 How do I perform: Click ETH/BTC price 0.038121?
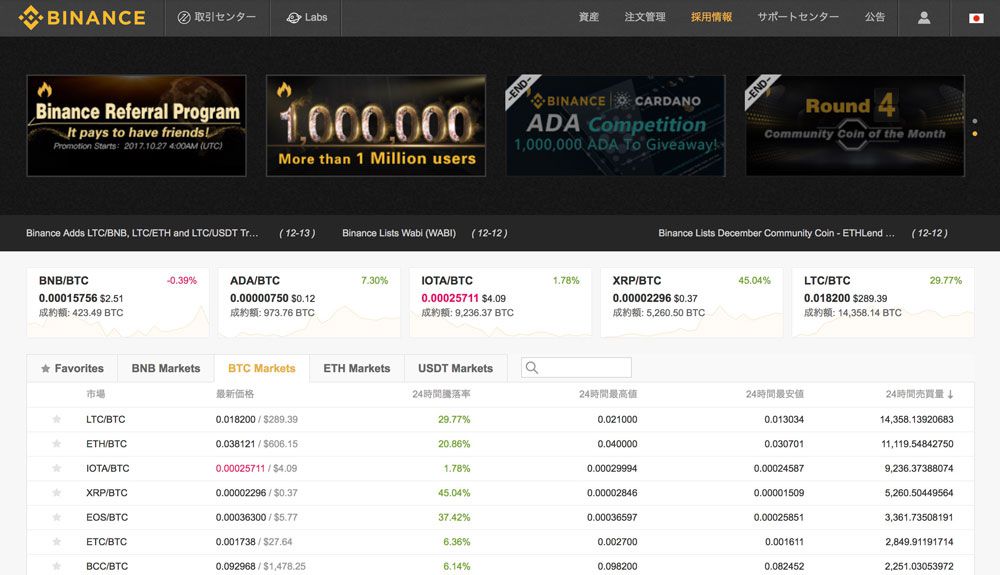(235, 444)
